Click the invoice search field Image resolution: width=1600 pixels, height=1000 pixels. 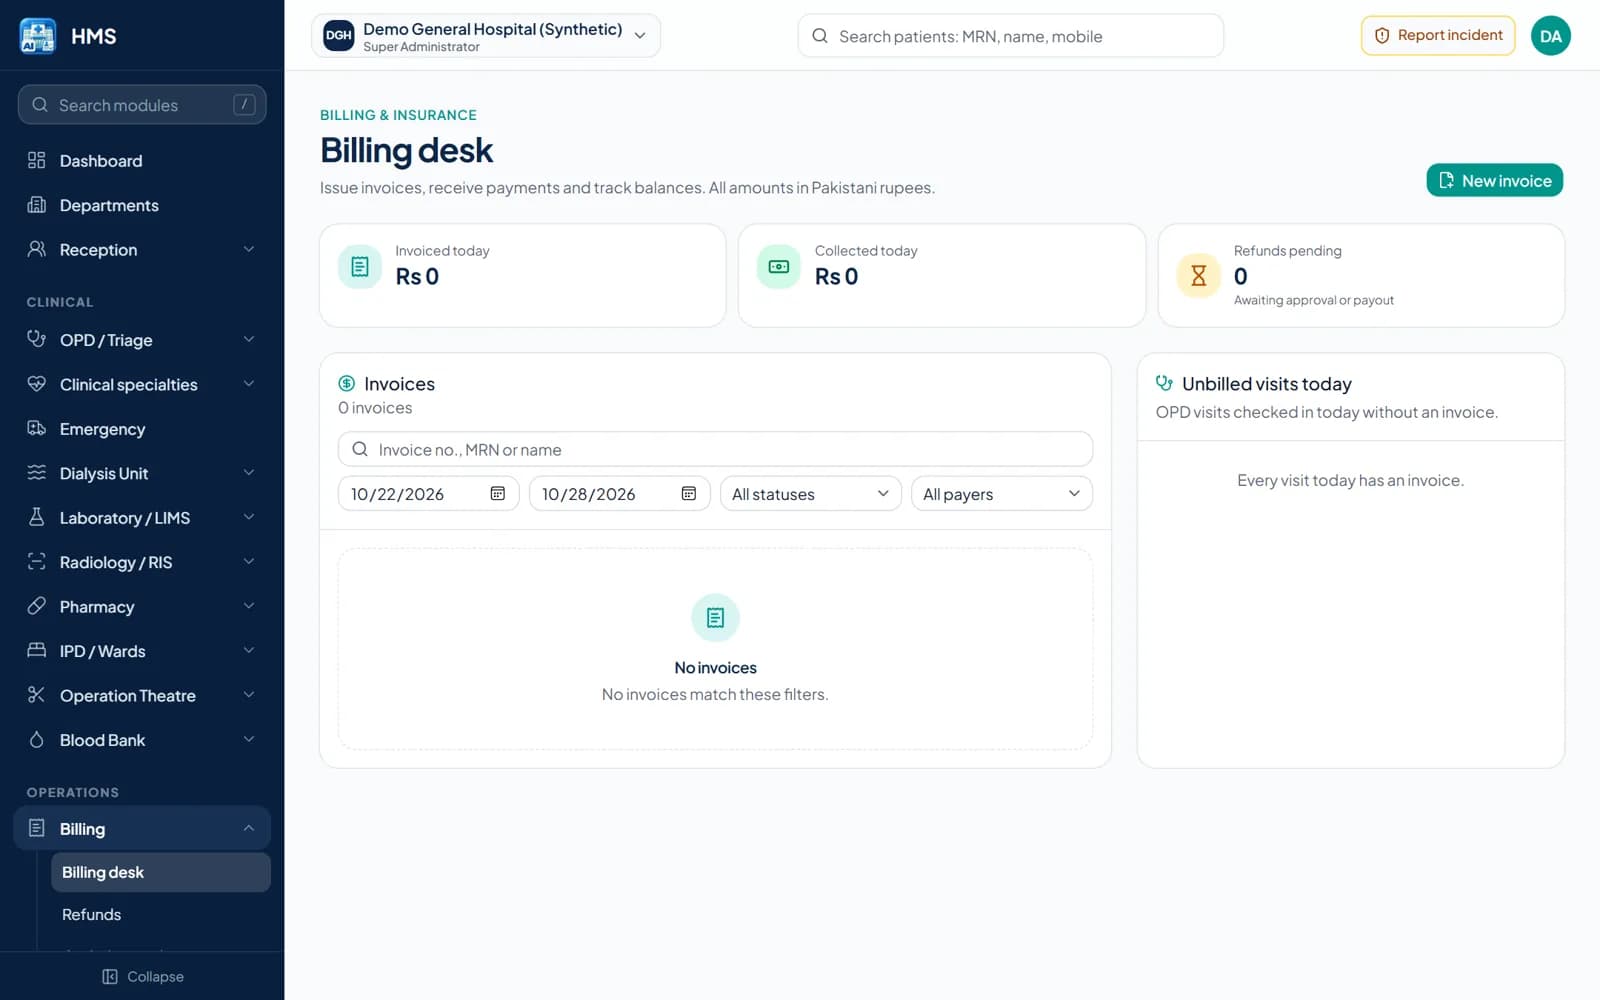tap(715, 449)
